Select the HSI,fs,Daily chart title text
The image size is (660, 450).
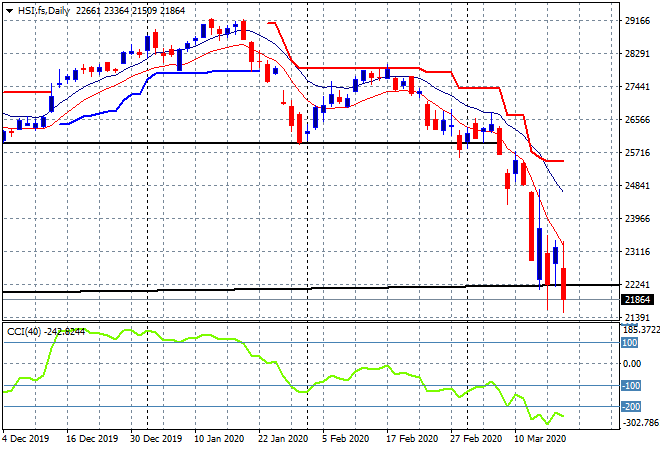coord(43,11)
